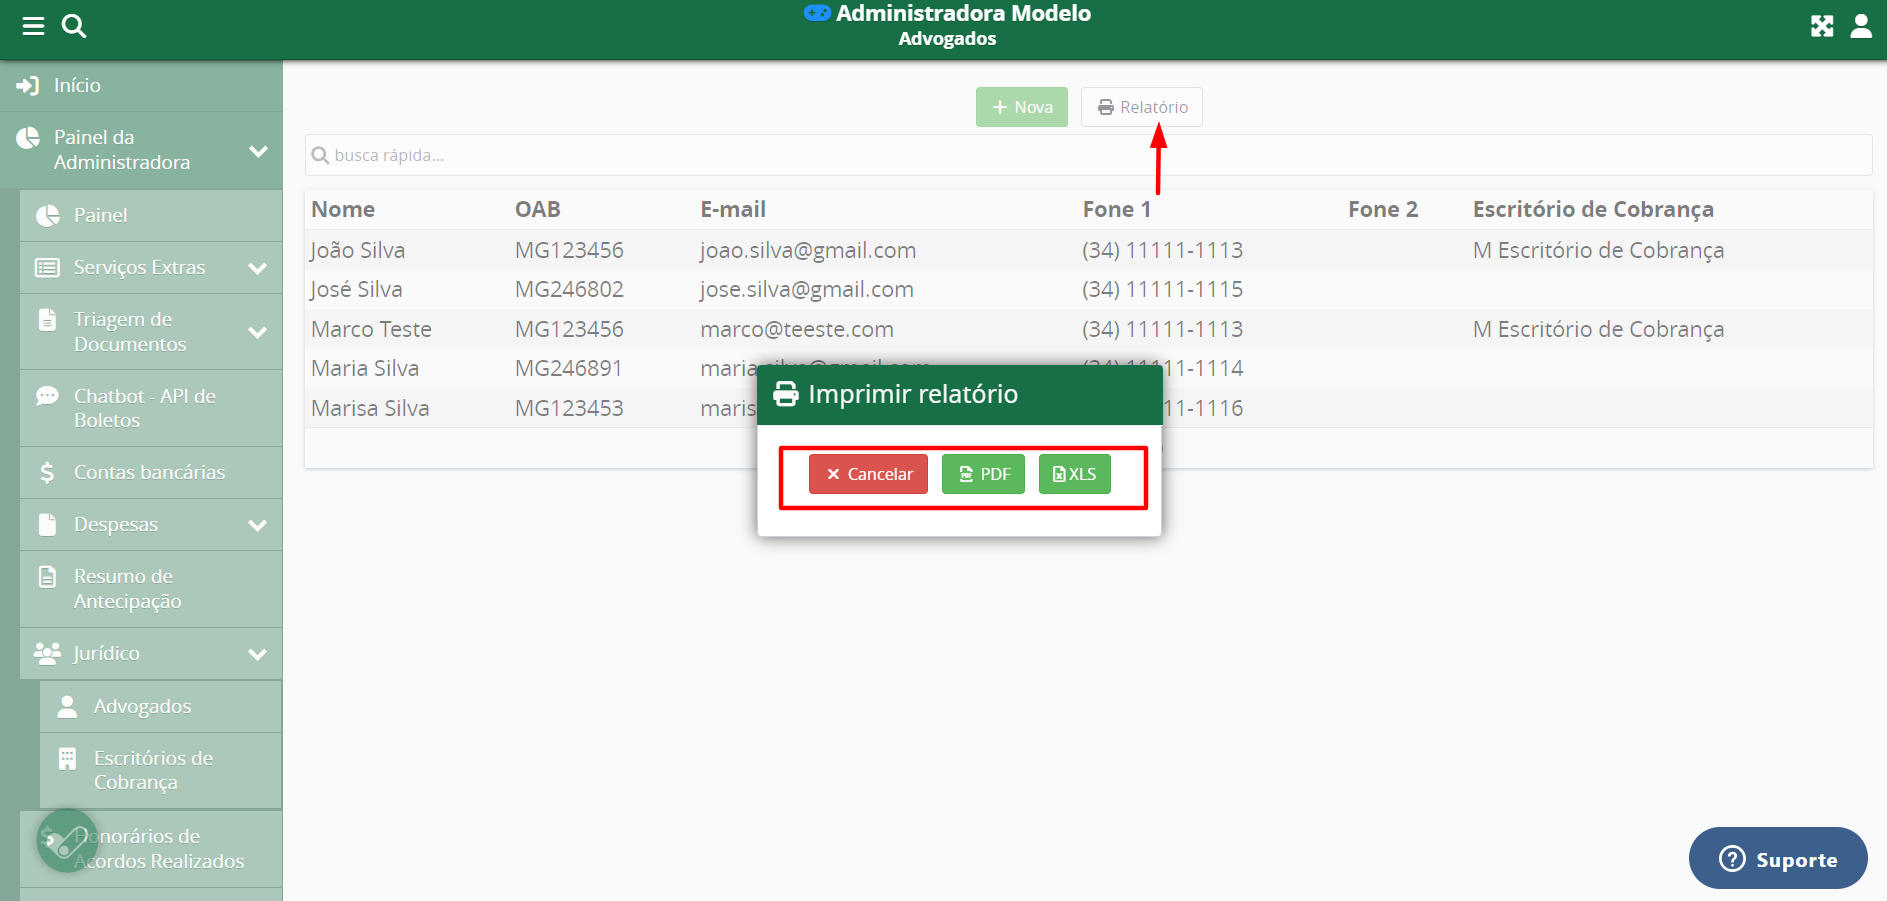
Task: Go to Início in sidebar
Action: coord(77,86)
